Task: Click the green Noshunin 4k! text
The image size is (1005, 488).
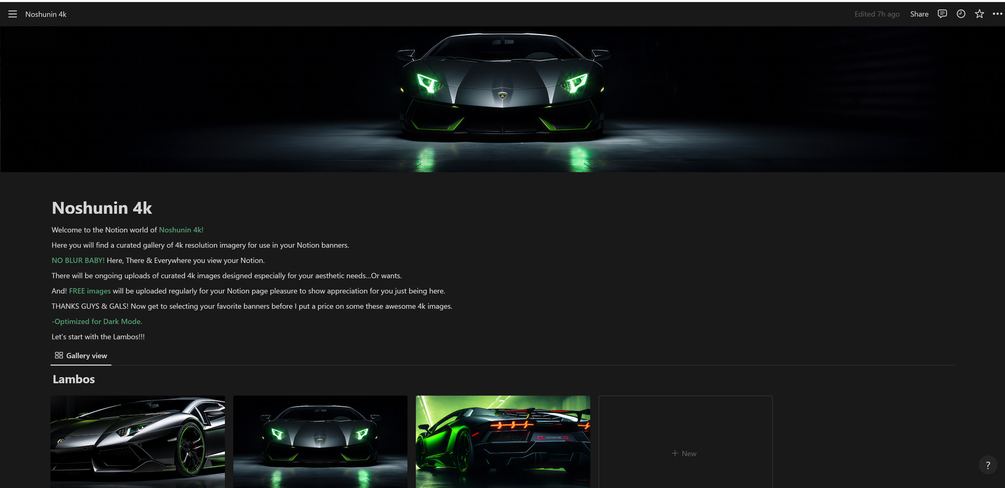Action: [x=181, y=230]
